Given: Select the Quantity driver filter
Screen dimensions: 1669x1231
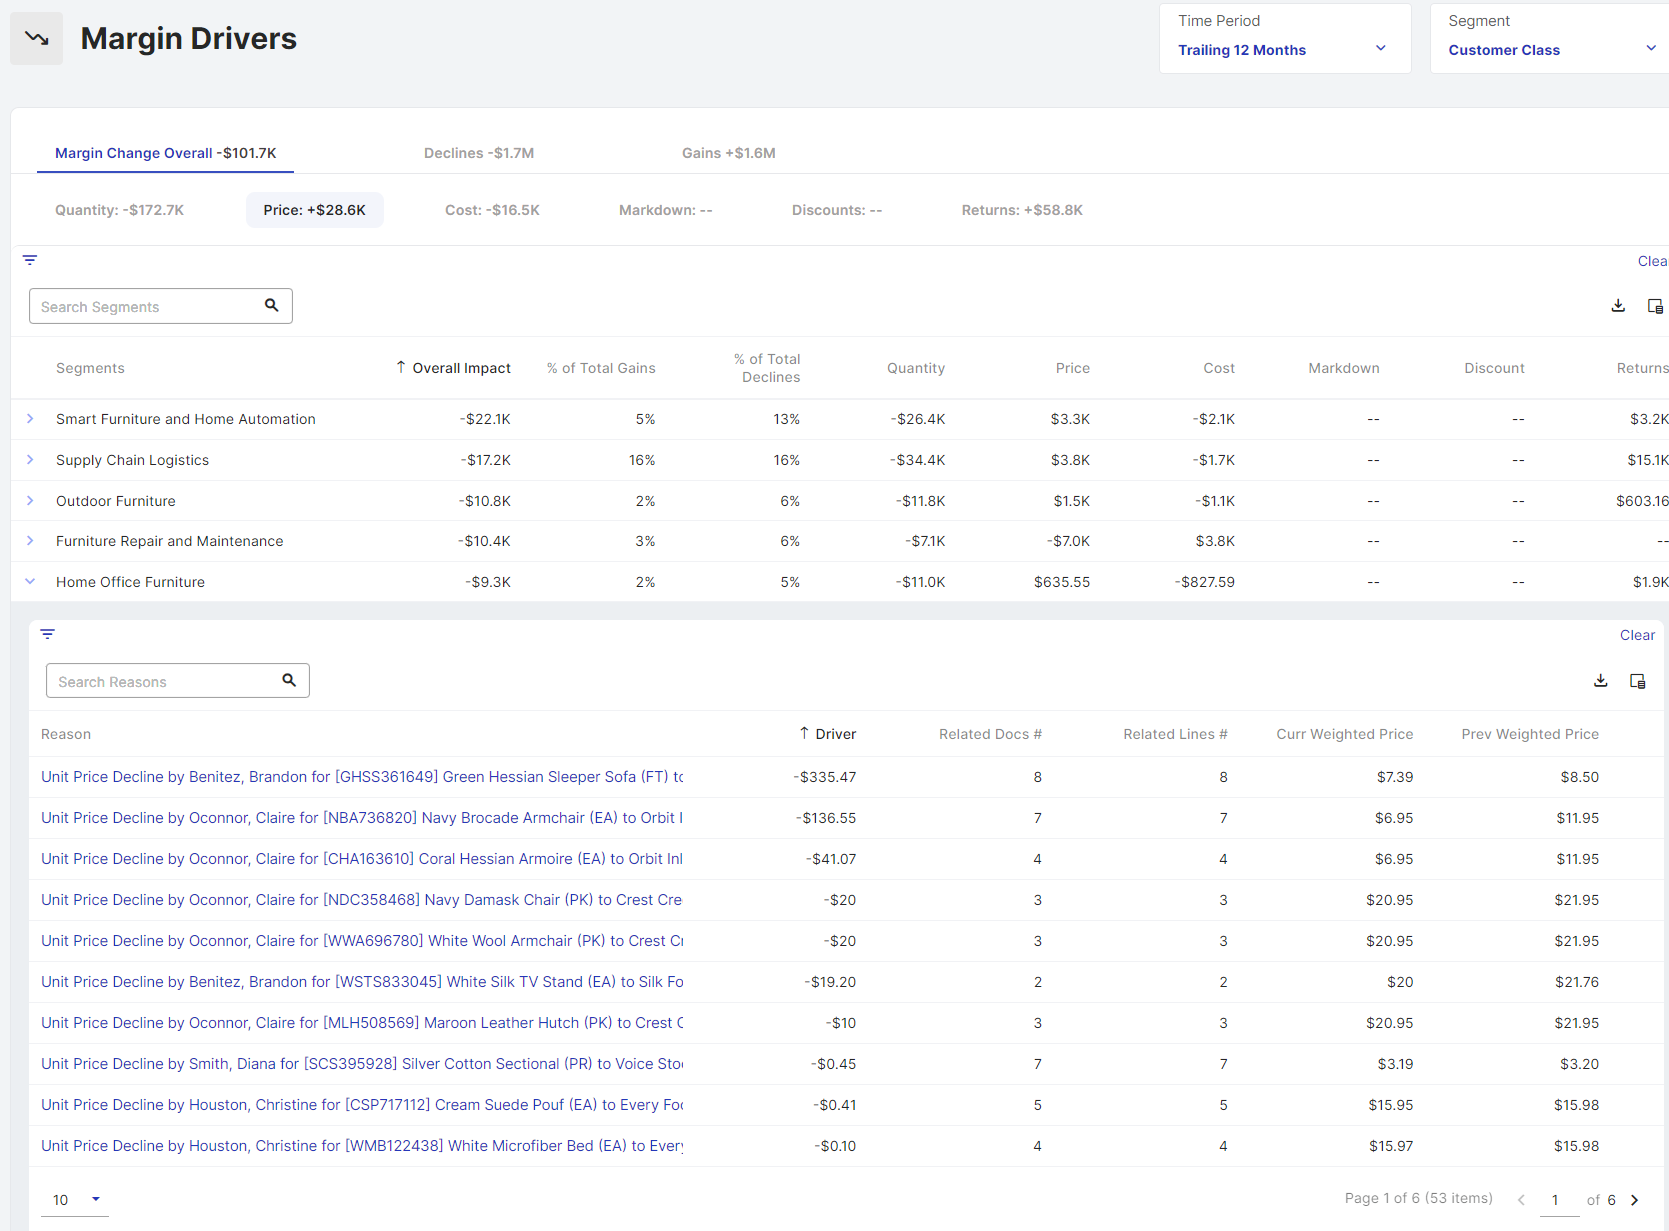Looking at the screenshot, I should pos(119,210).
